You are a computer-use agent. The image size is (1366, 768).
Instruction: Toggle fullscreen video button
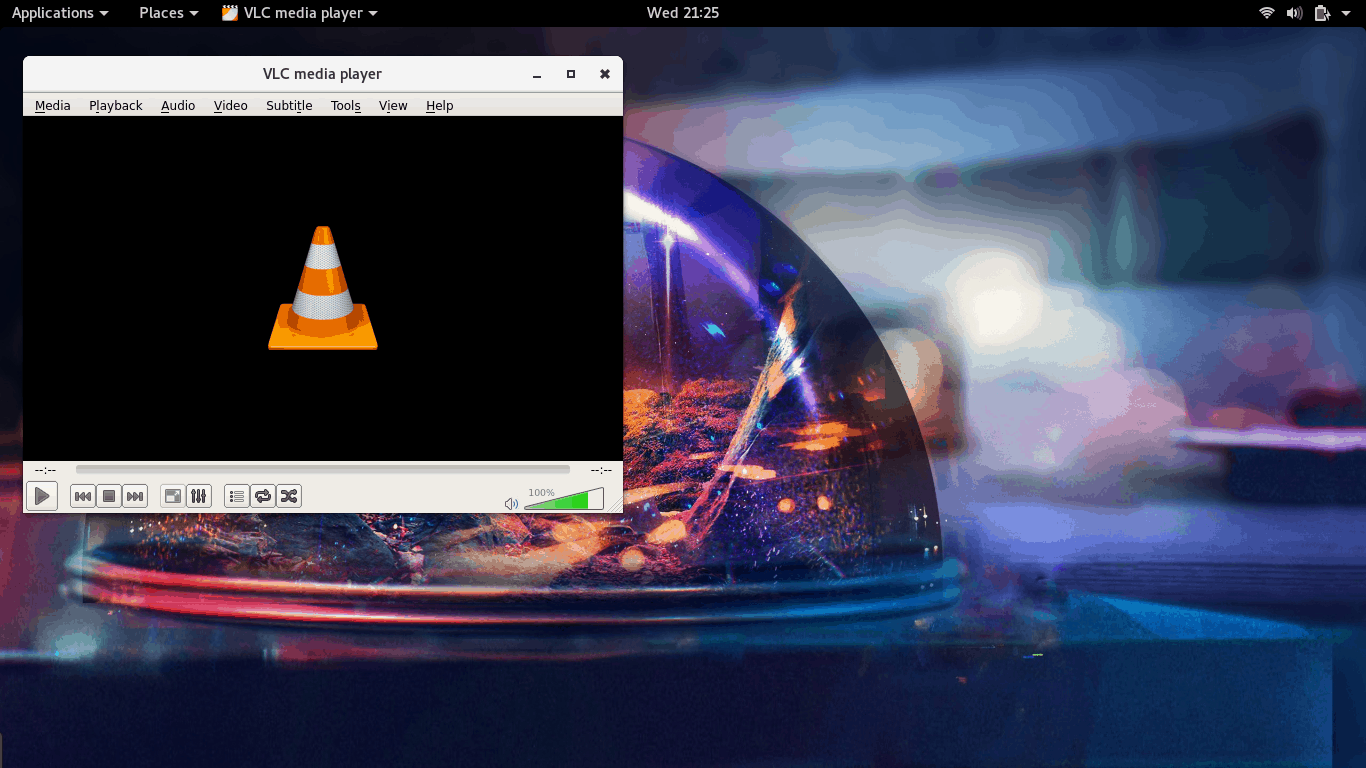tap(173, 496)
